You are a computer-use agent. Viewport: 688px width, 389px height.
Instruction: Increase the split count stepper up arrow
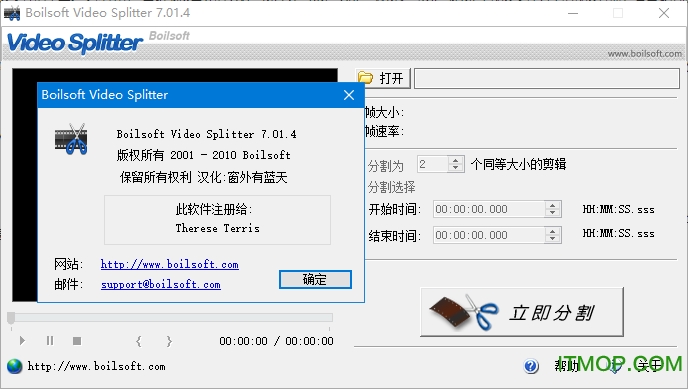pos(456,161)
